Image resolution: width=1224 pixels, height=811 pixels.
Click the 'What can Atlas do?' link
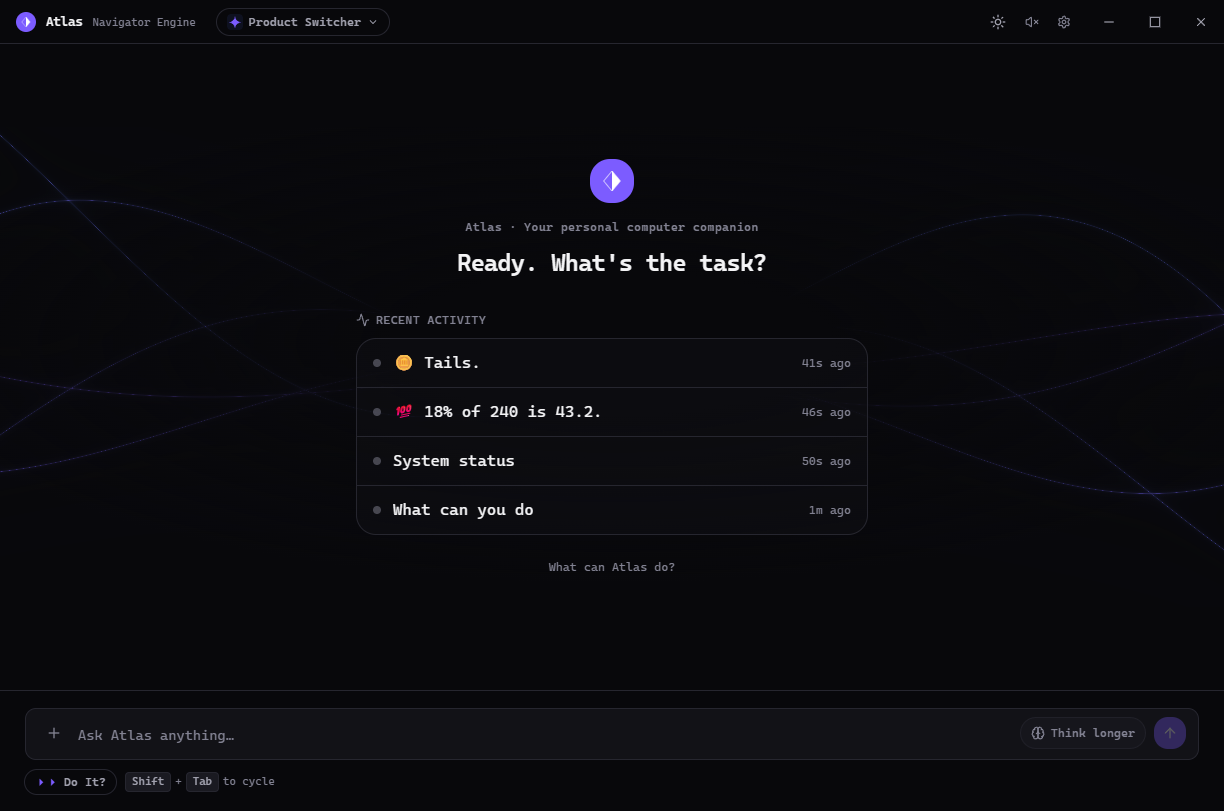[x=612, y=567]
